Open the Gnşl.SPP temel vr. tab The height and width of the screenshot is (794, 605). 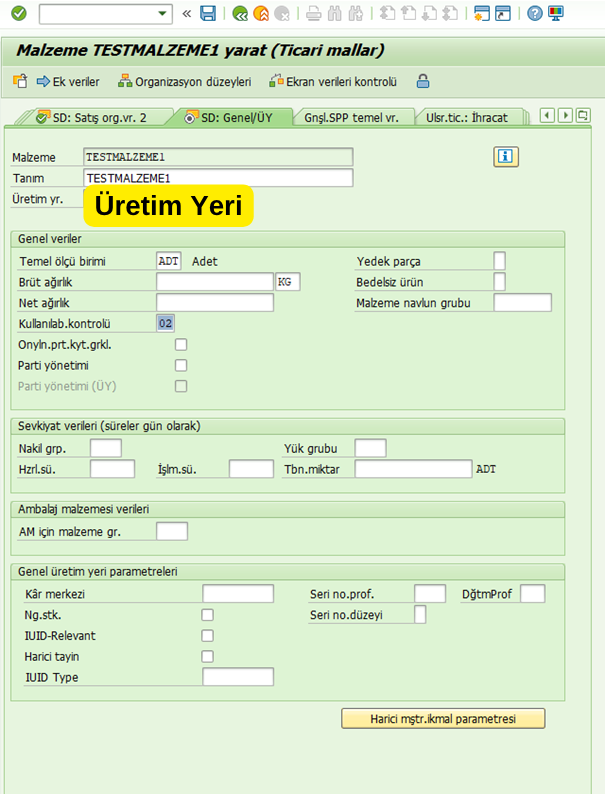coord(351,117)
